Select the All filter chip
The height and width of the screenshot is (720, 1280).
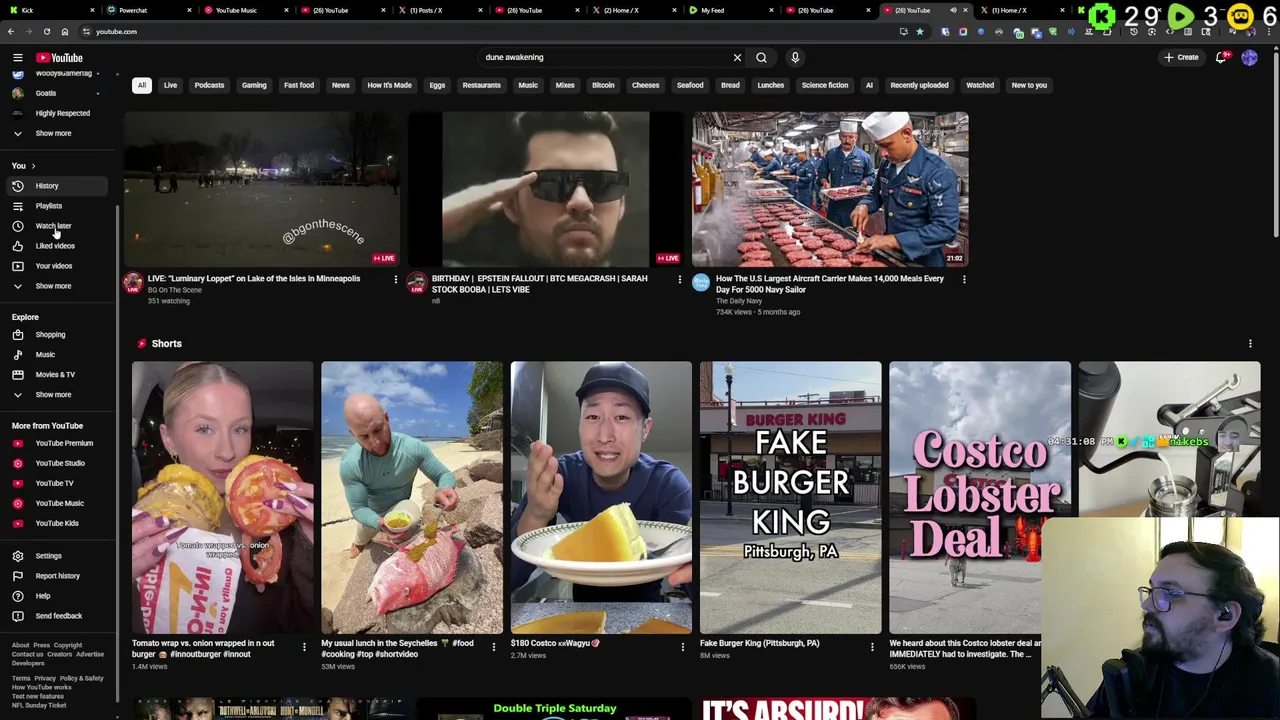(x=141, y=85)
